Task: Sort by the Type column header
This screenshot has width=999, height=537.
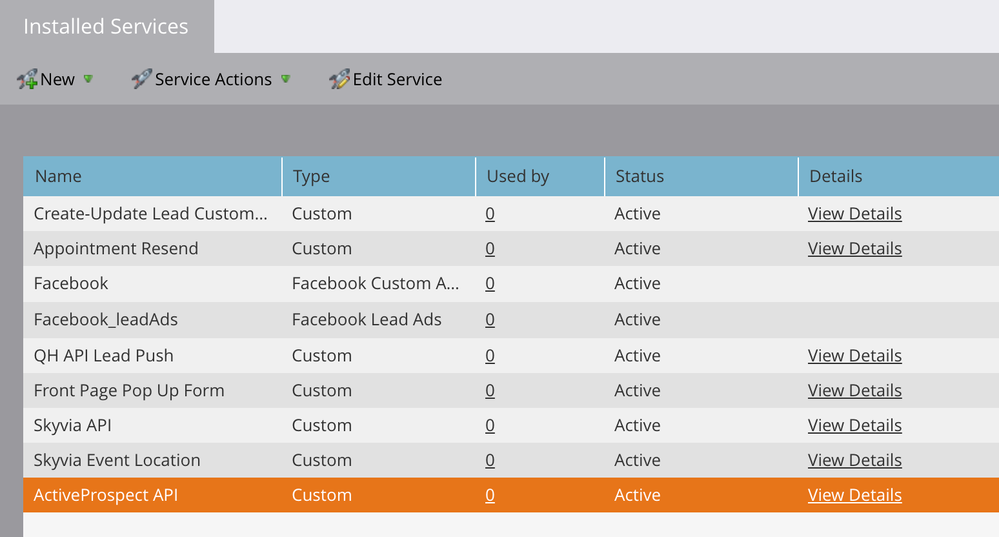Action: click(311, 176)
